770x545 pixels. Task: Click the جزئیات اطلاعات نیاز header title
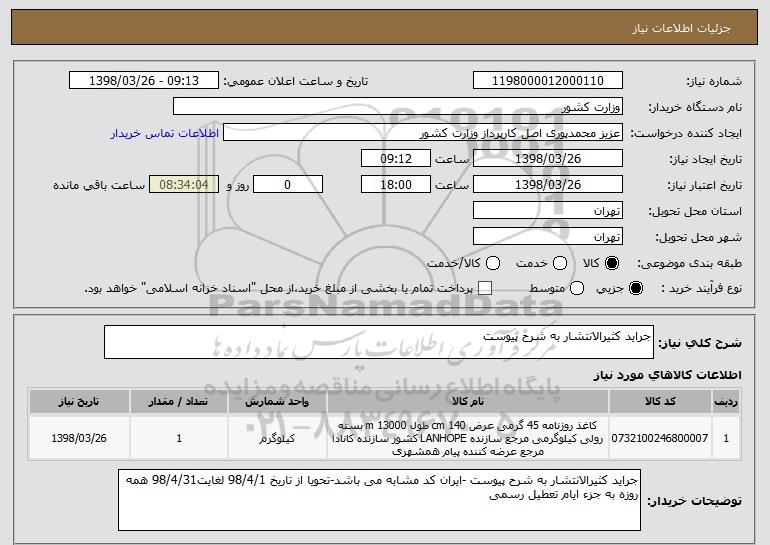coord(681,28)
